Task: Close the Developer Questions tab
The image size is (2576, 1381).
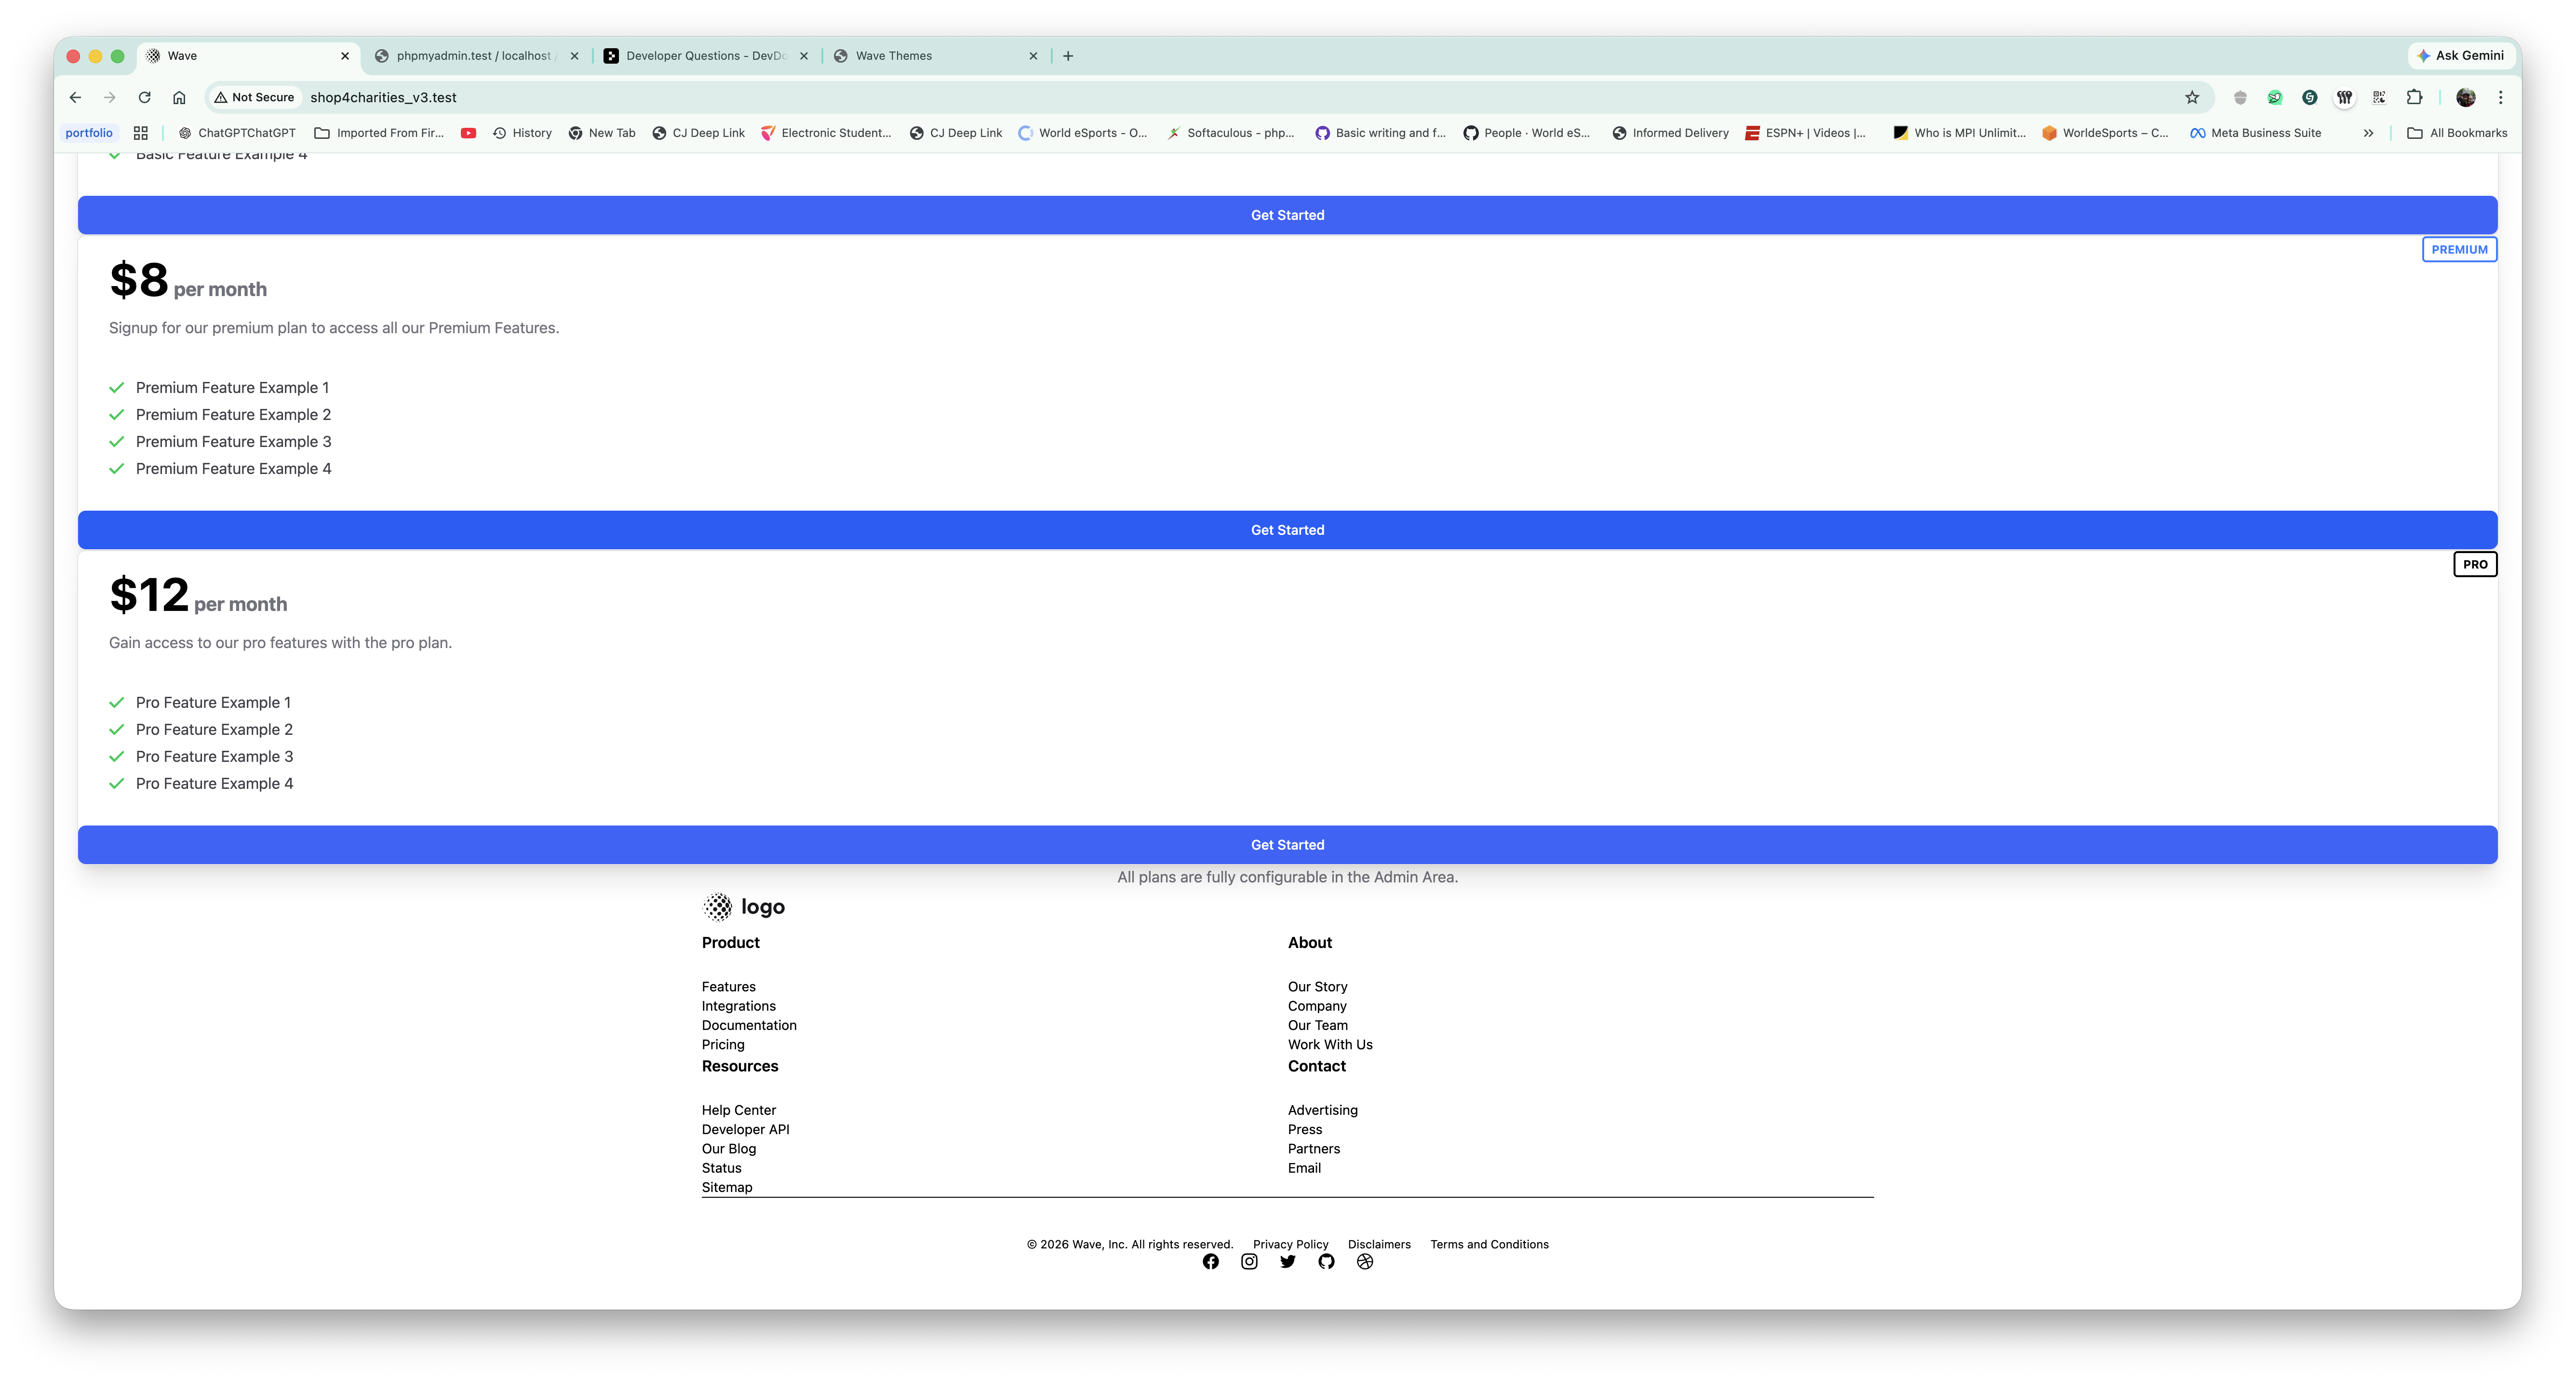Action: pos(804,56)
